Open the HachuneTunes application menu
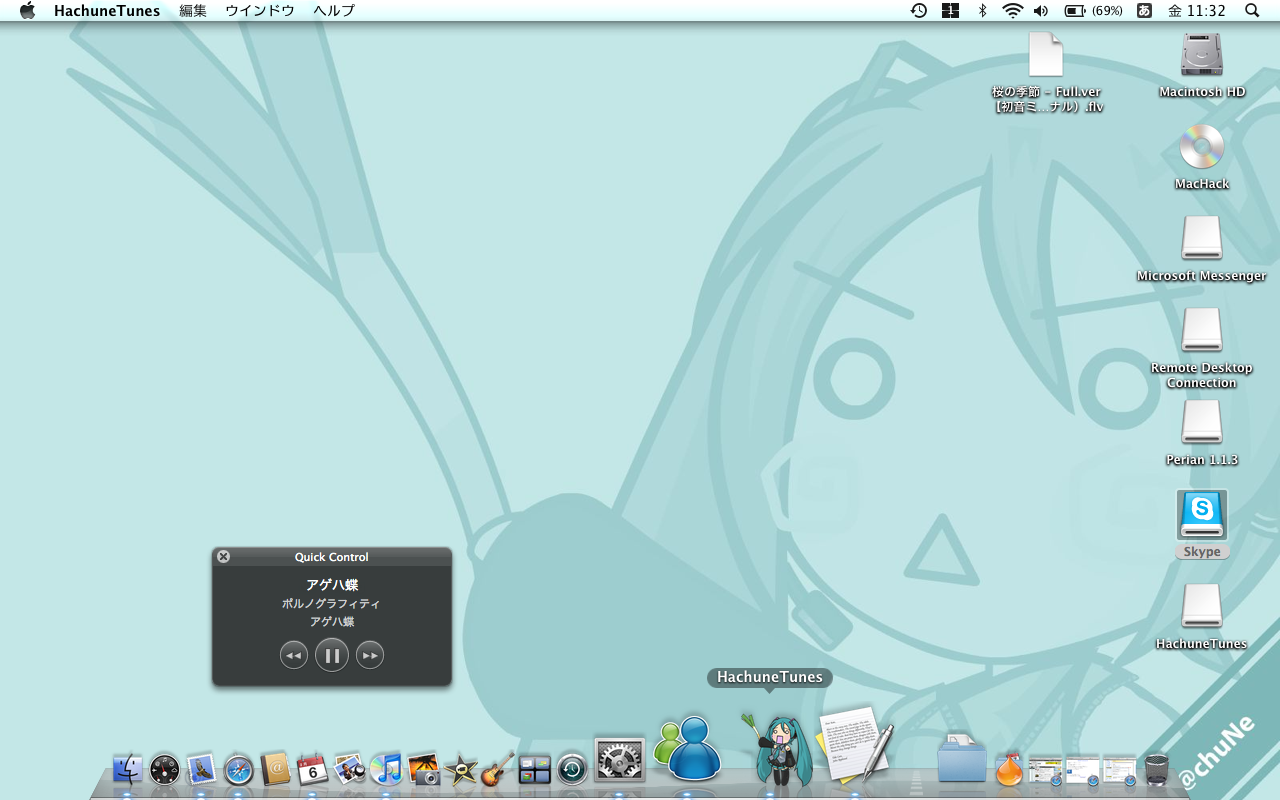The width and height of the screenshot is (1280, 800). pos(107,11)
